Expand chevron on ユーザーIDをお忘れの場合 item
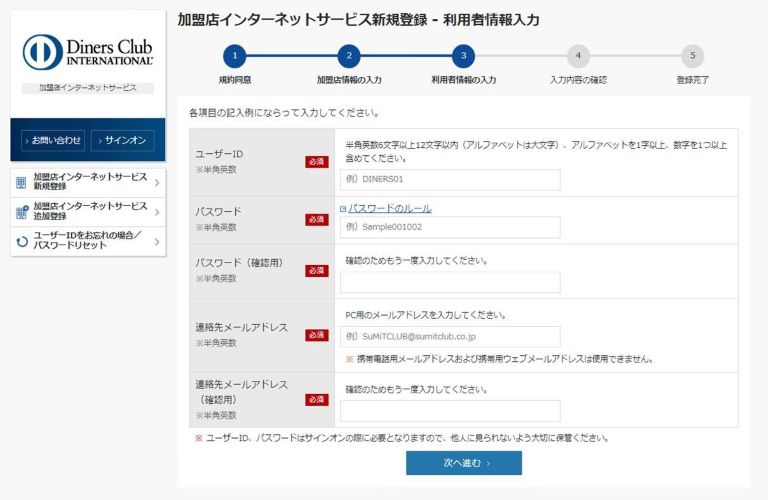 (157, 240)
